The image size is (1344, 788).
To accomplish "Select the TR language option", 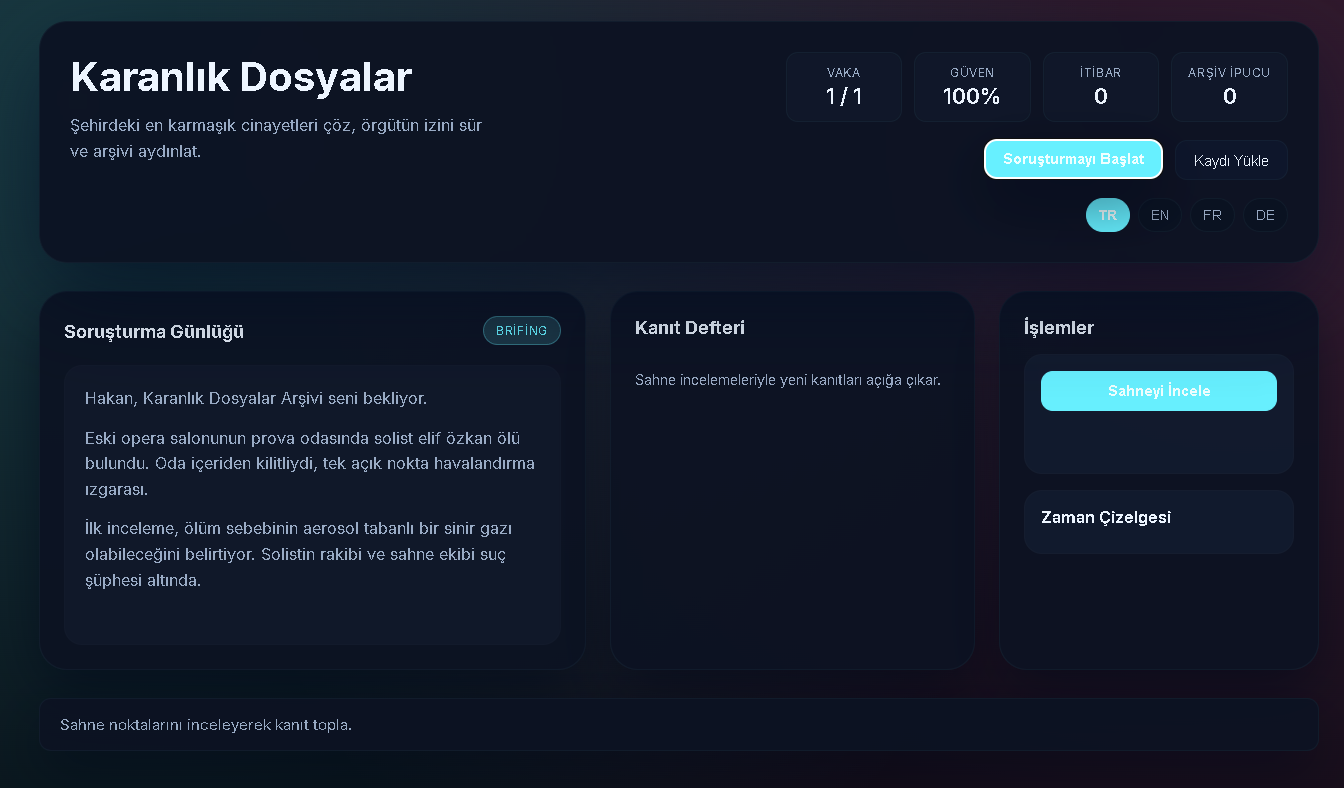I will [x=1107, y=215].
